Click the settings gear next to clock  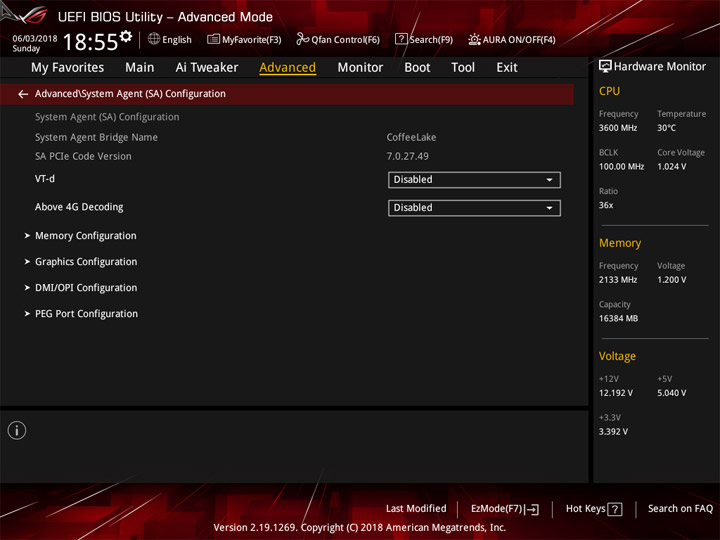coord(126,36)
